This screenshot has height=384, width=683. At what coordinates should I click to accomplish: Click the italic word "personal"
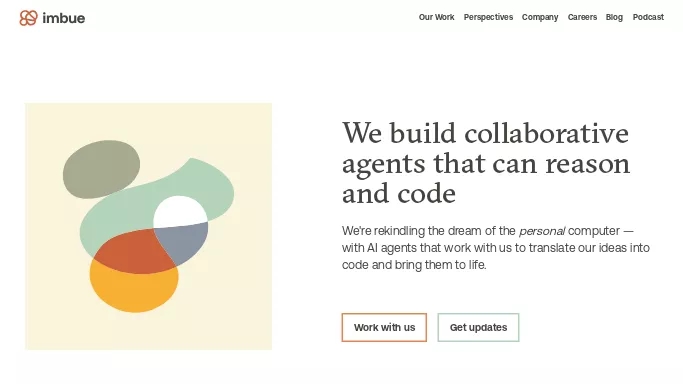[x=542, y=231]
